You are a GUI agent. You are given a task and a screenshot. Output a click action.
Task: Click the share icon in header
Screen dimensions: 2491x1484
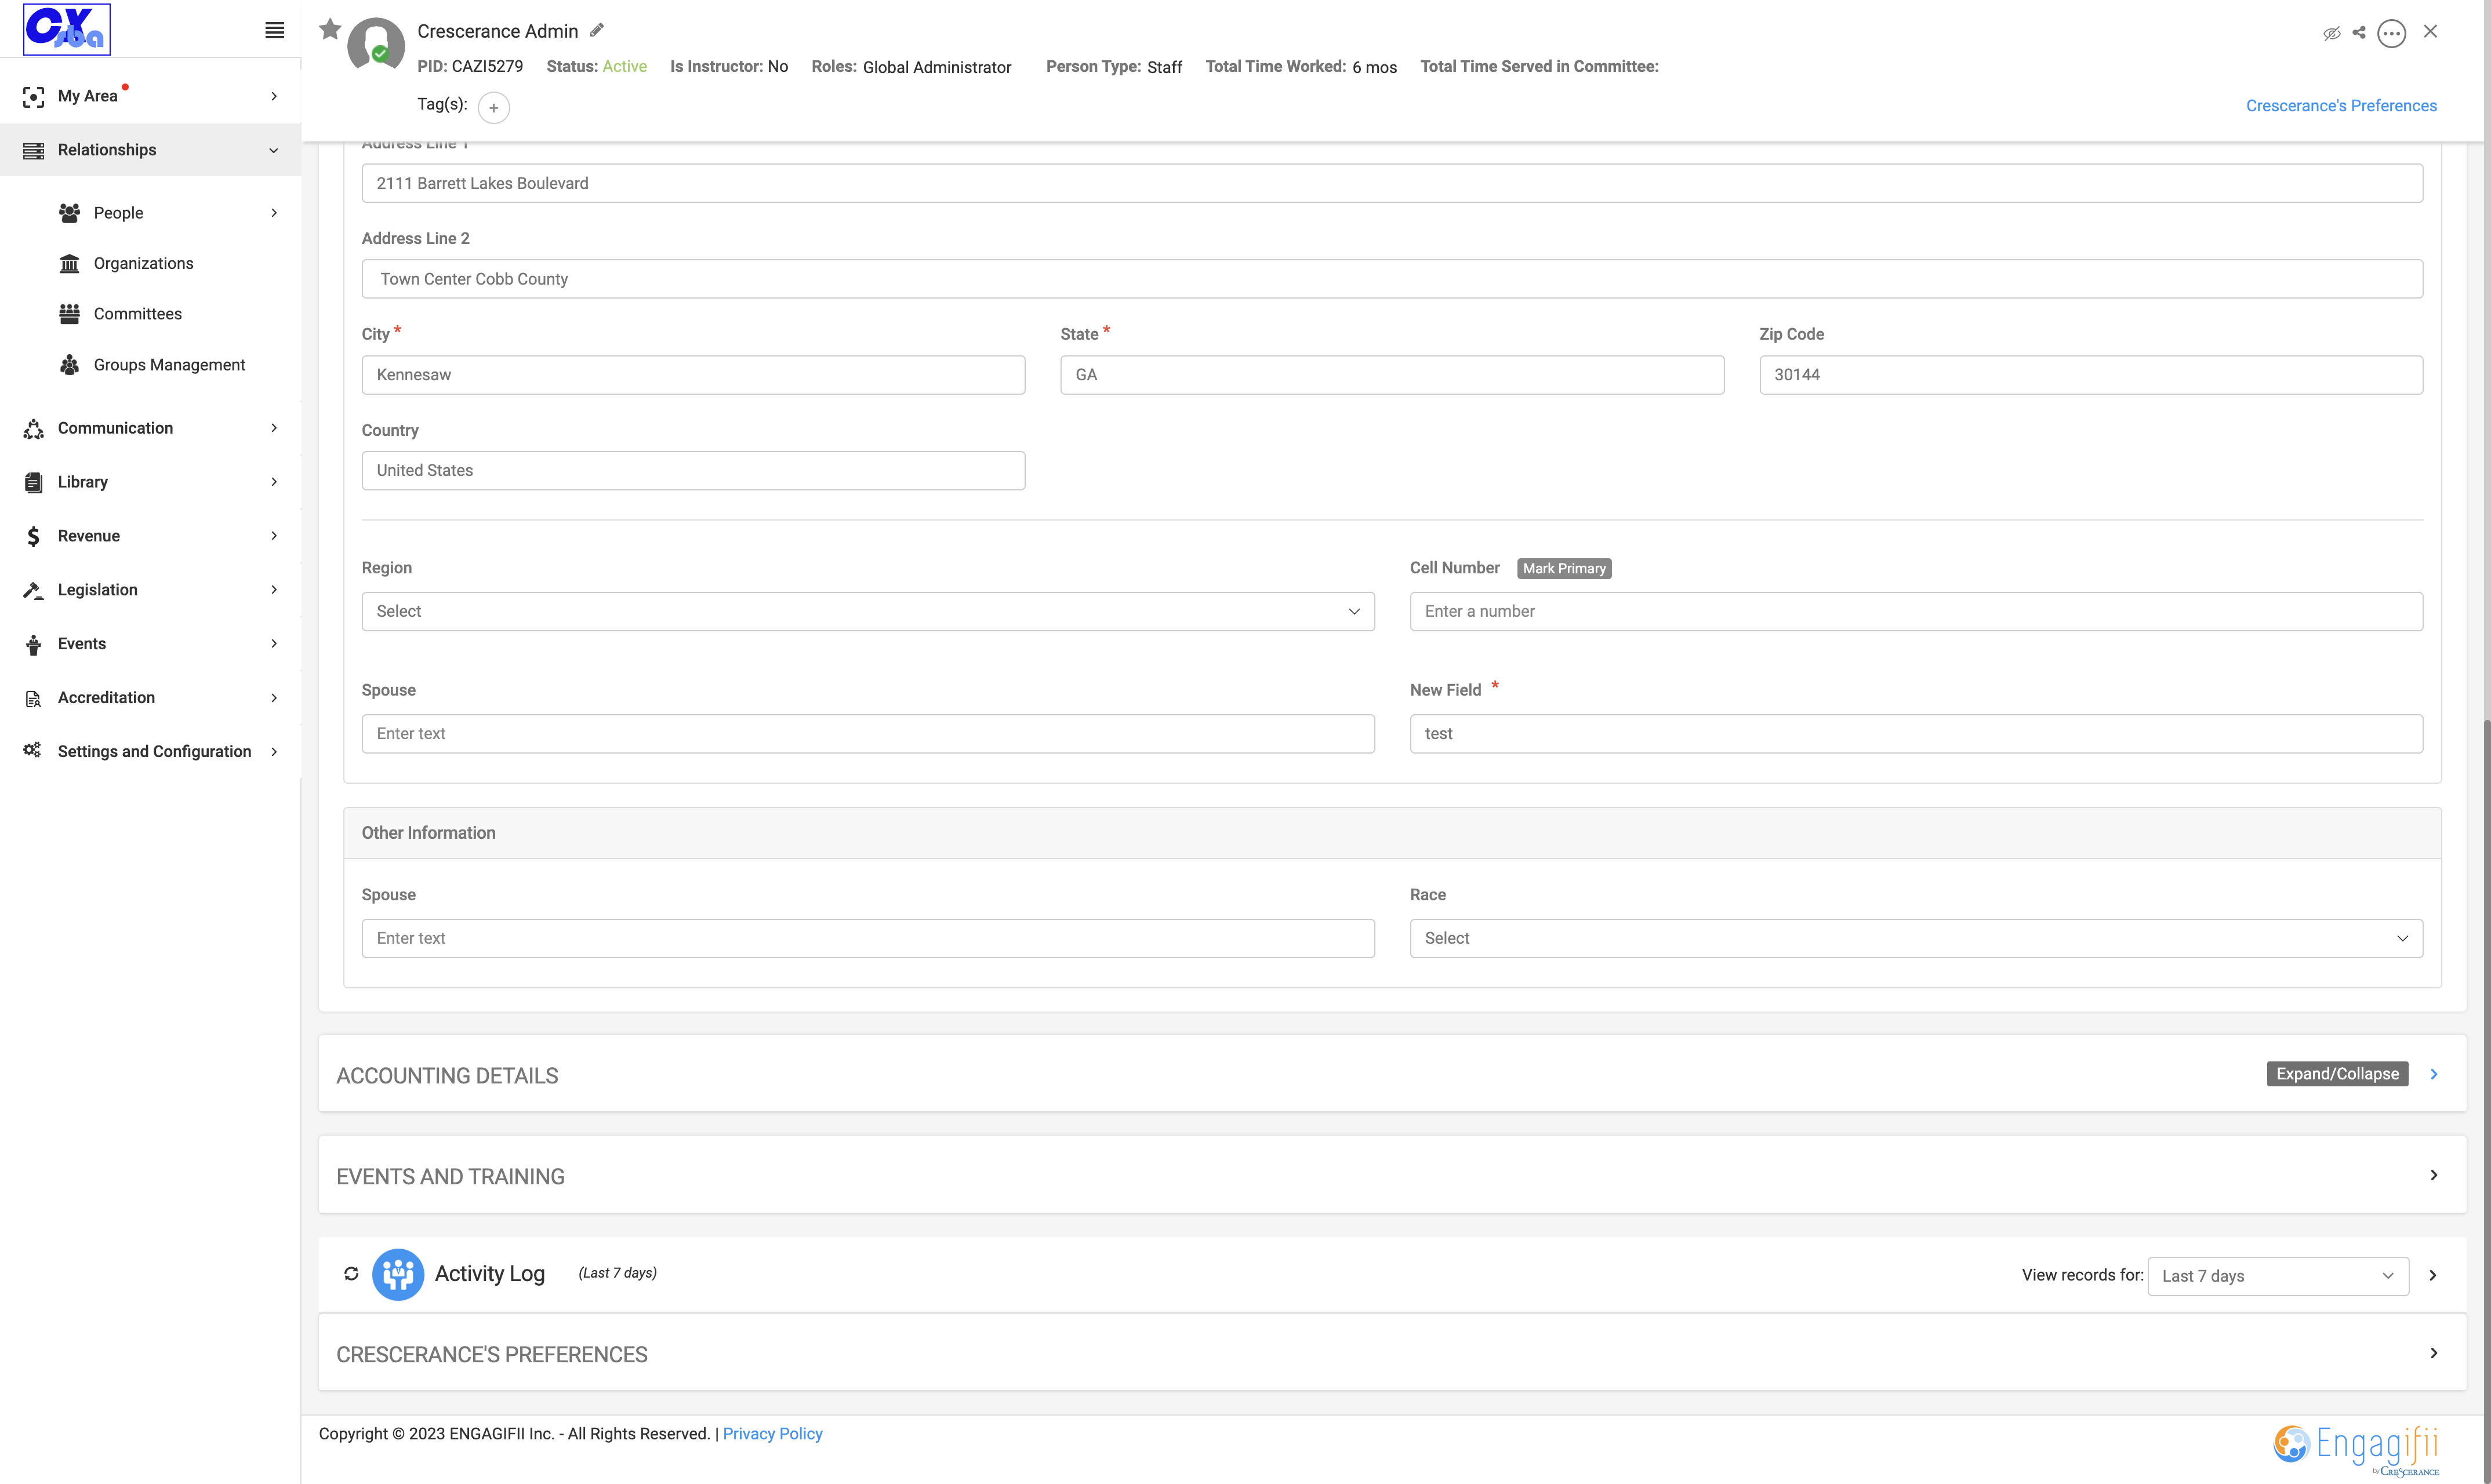coord(2360,33)
